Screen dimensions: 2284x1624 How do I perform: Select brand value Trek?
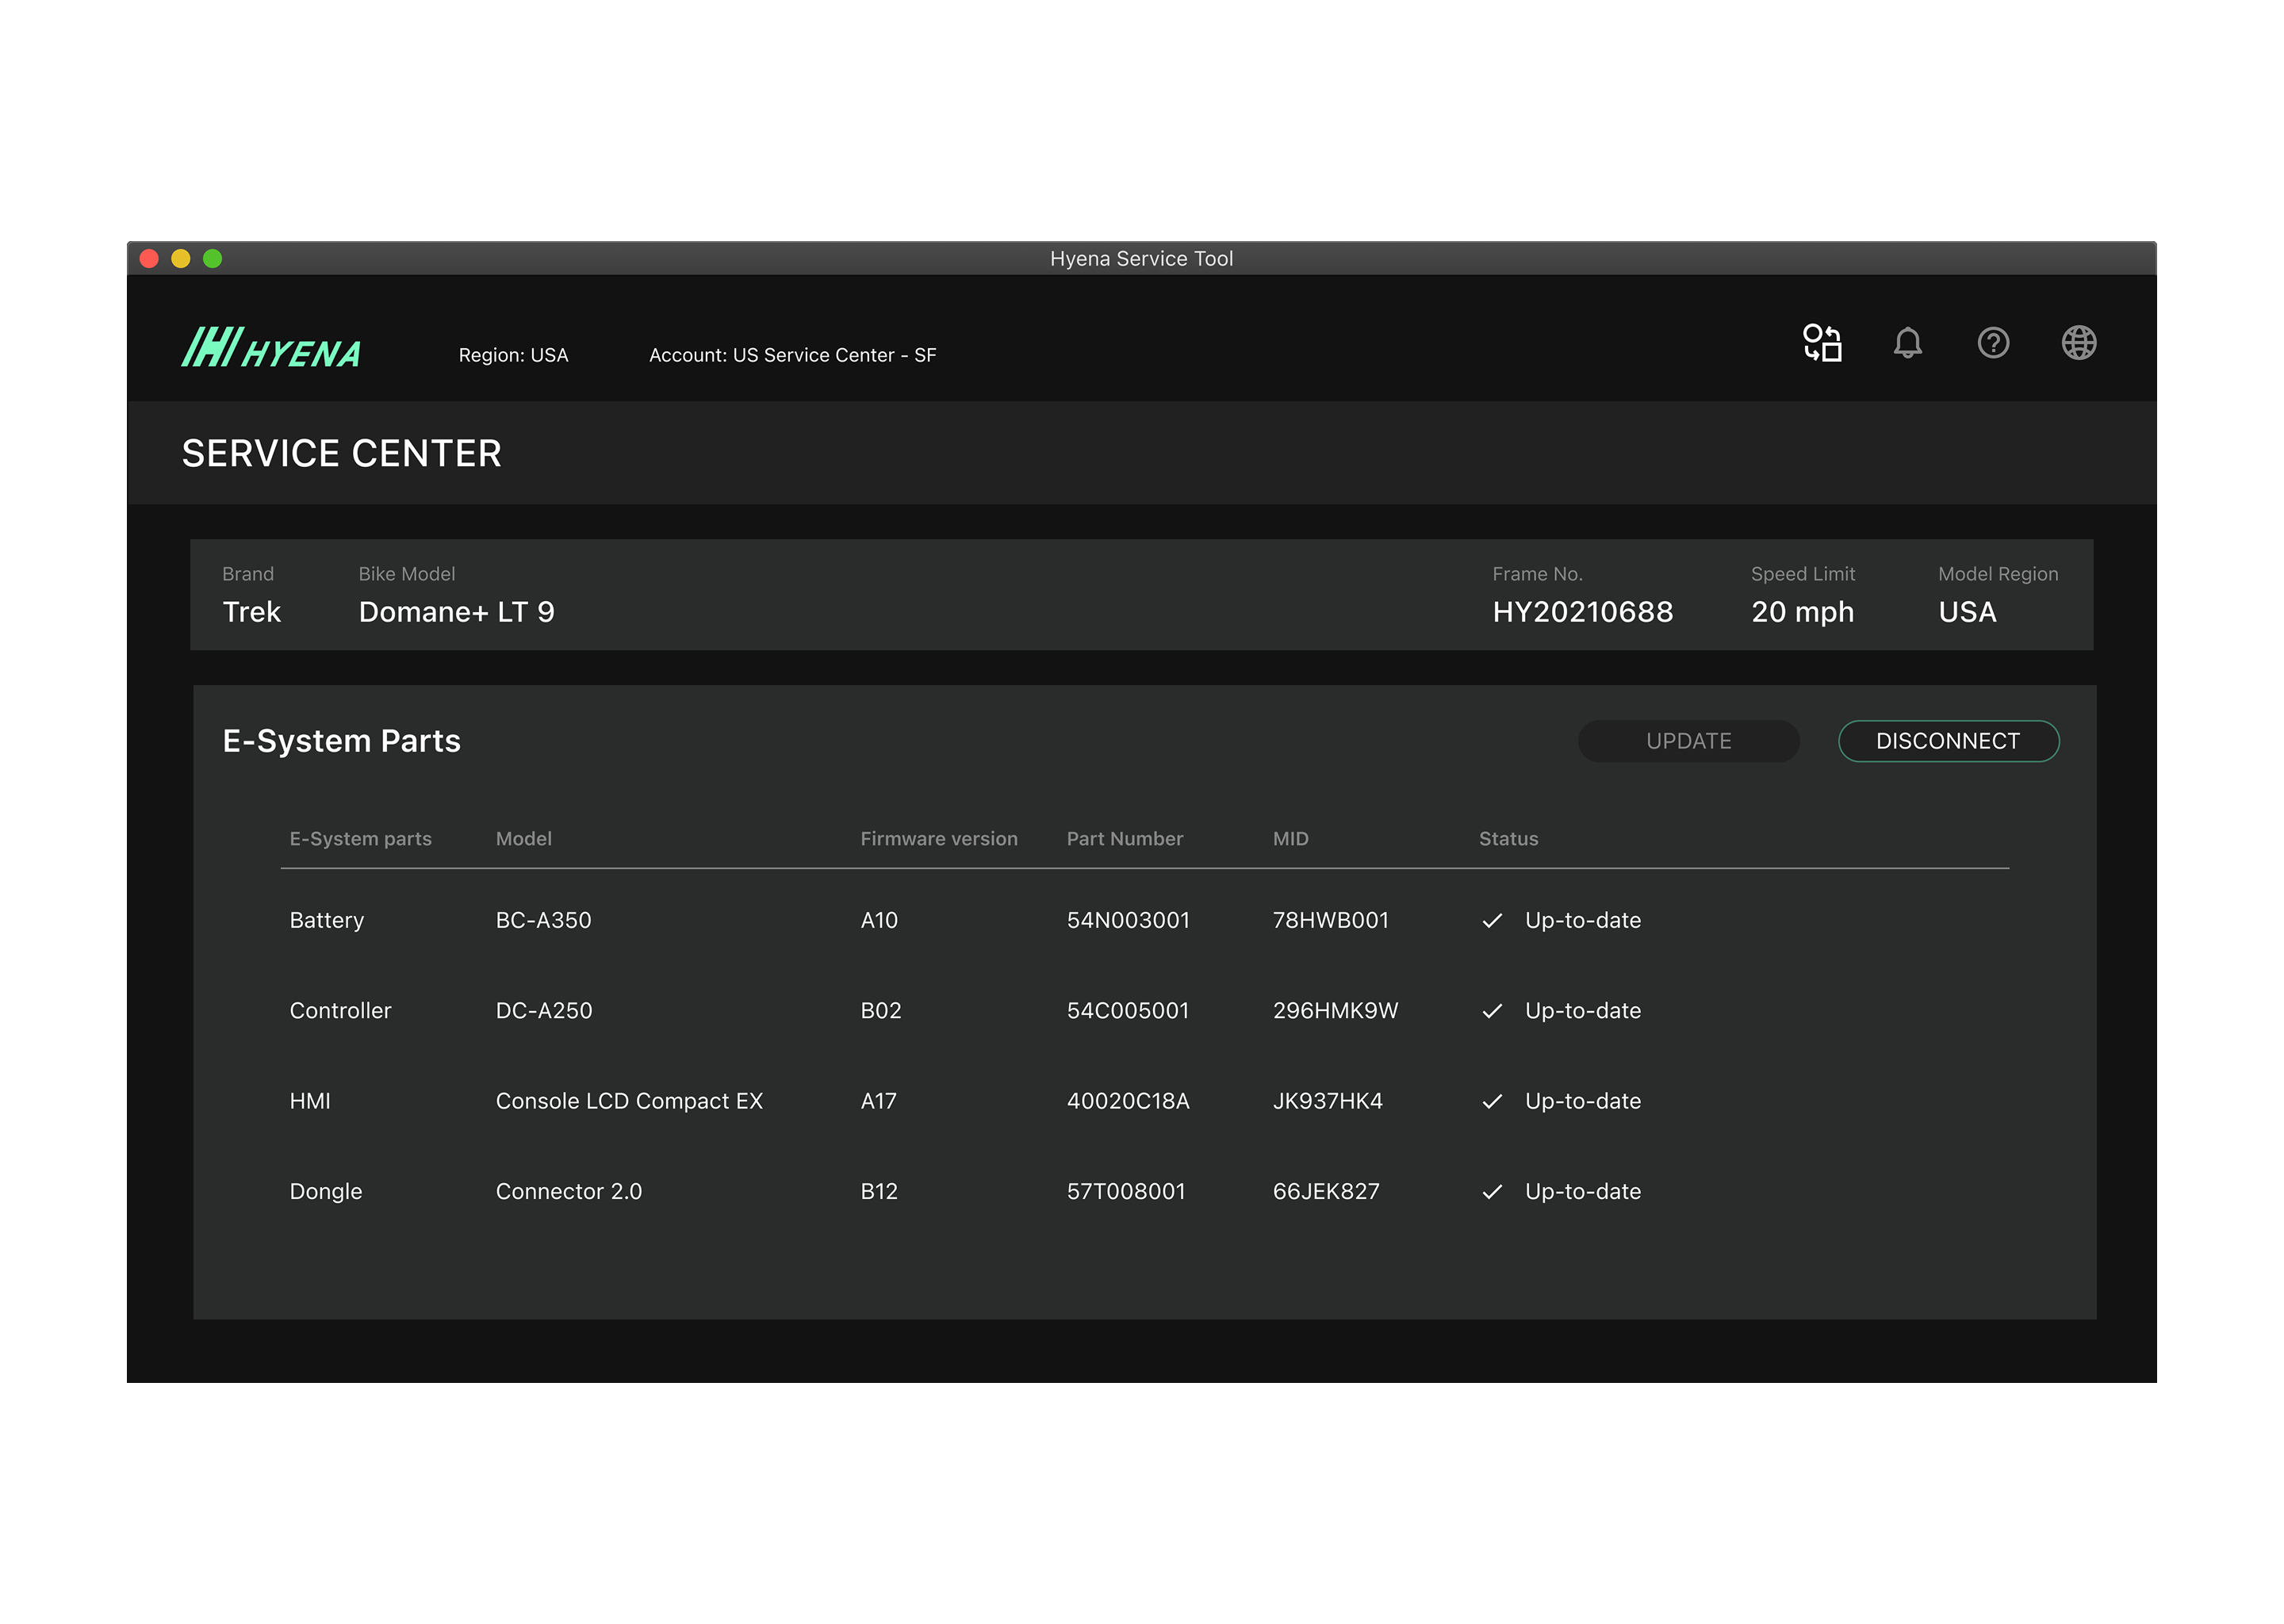point(251,612)
